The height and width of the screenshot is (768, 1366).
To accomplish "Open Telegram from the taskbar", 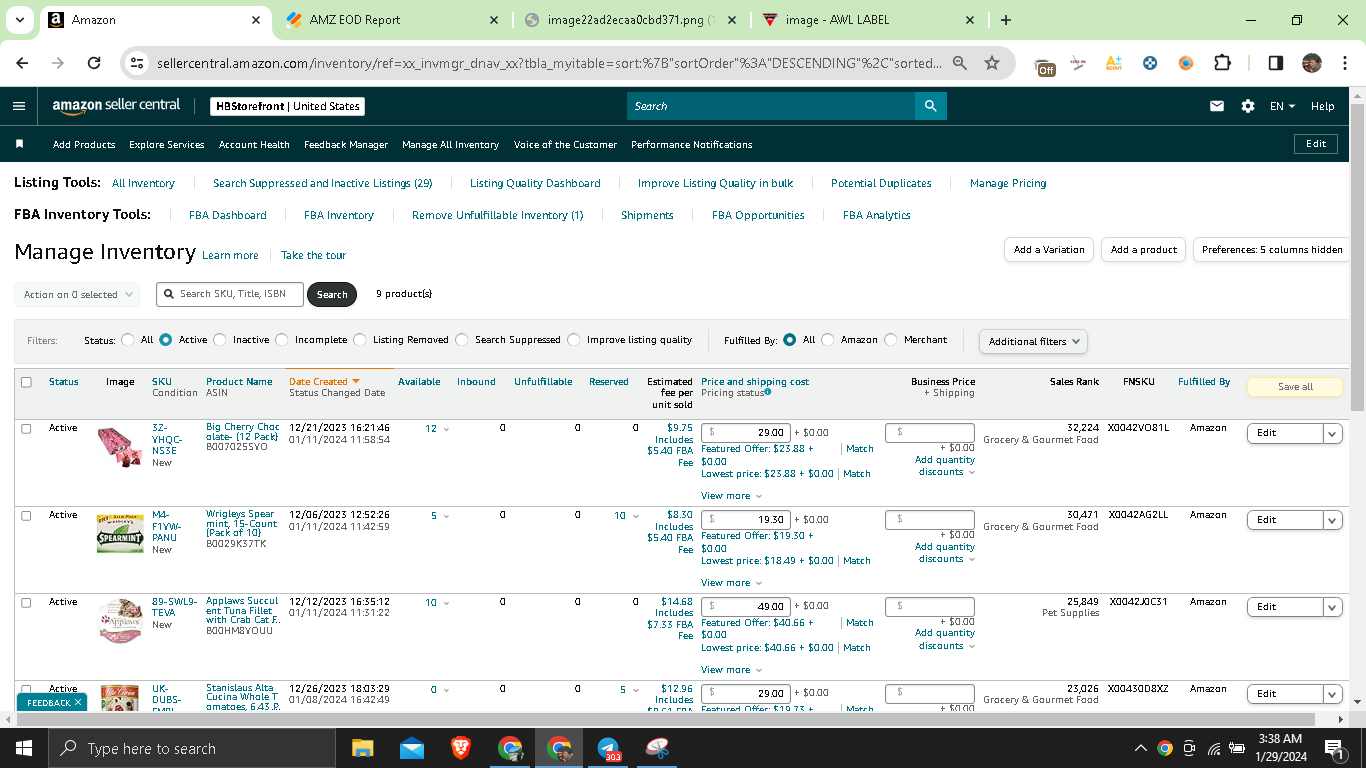I will click(x=608, y=748).
